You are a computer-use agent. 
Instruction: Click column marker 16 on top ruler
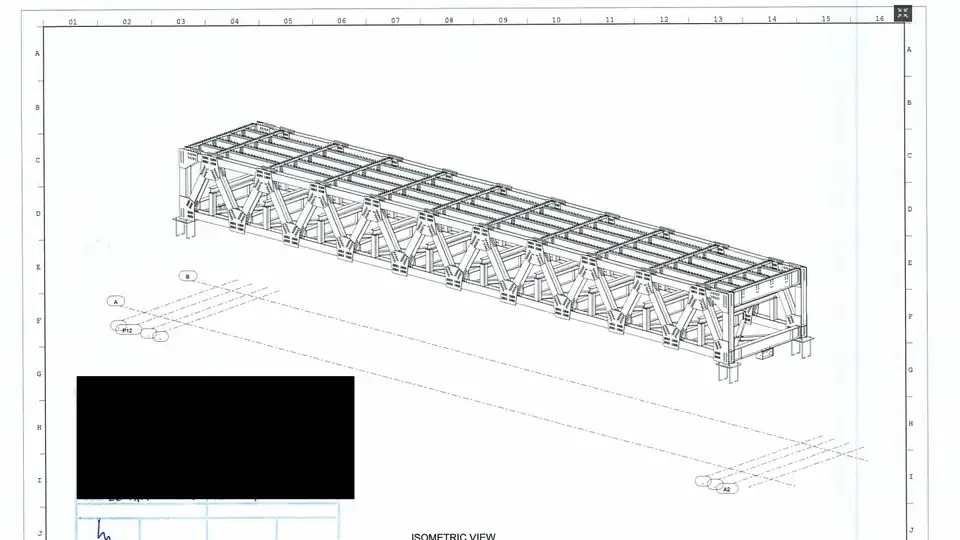pos(879,19)
